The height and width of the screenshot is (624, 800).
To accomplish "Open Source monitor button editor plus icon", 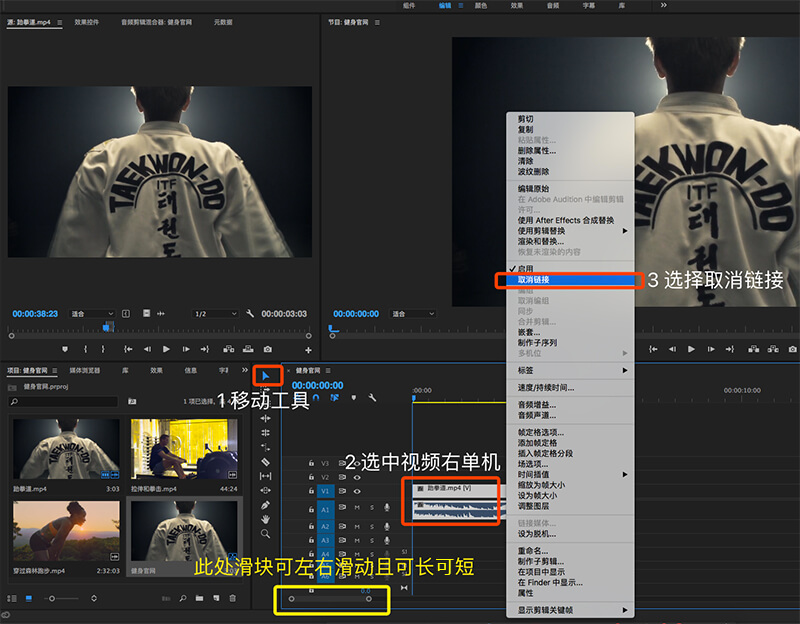I will pyautogui.click(x=308, y=350).
